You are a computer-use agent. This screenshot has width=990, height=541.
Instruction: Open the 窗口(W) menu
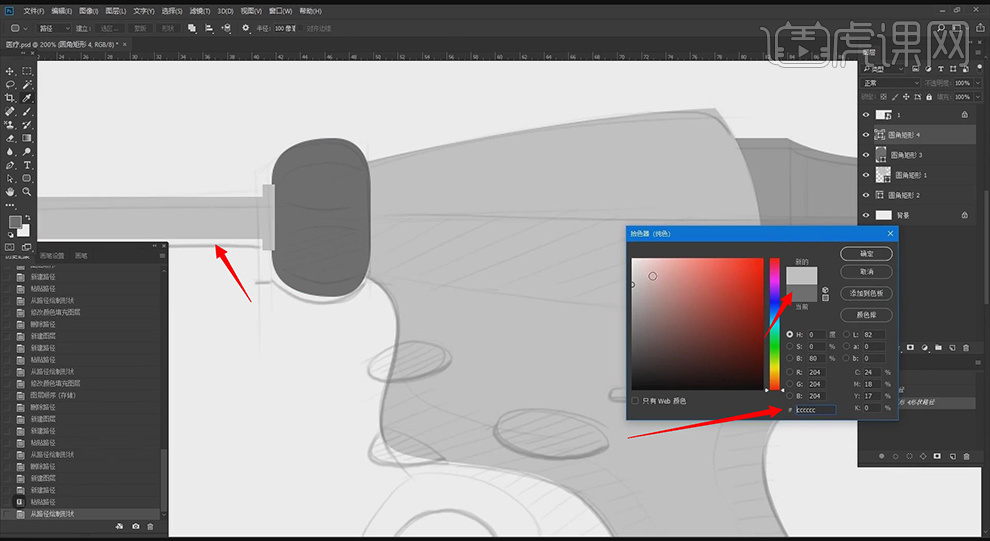[280, 11]
